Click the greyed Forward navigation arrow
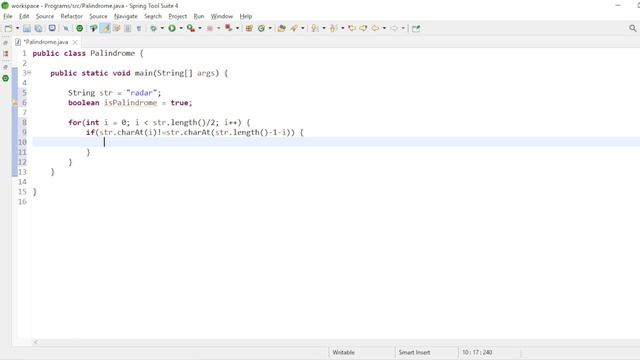 click(x=394, y=28)
